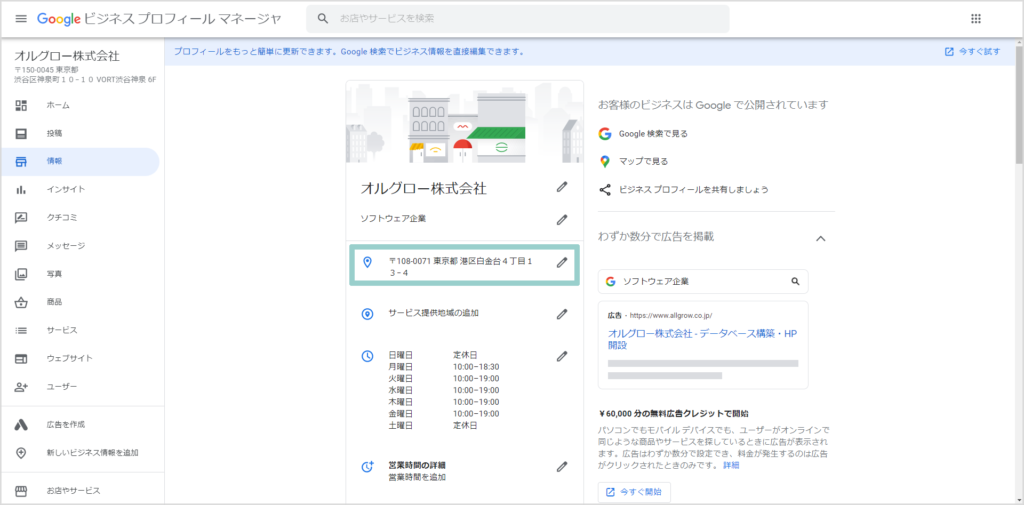The image size is (1024, 505).
Task: Click the search magnifier icon in top bar
Action: (x=322, y=18)
